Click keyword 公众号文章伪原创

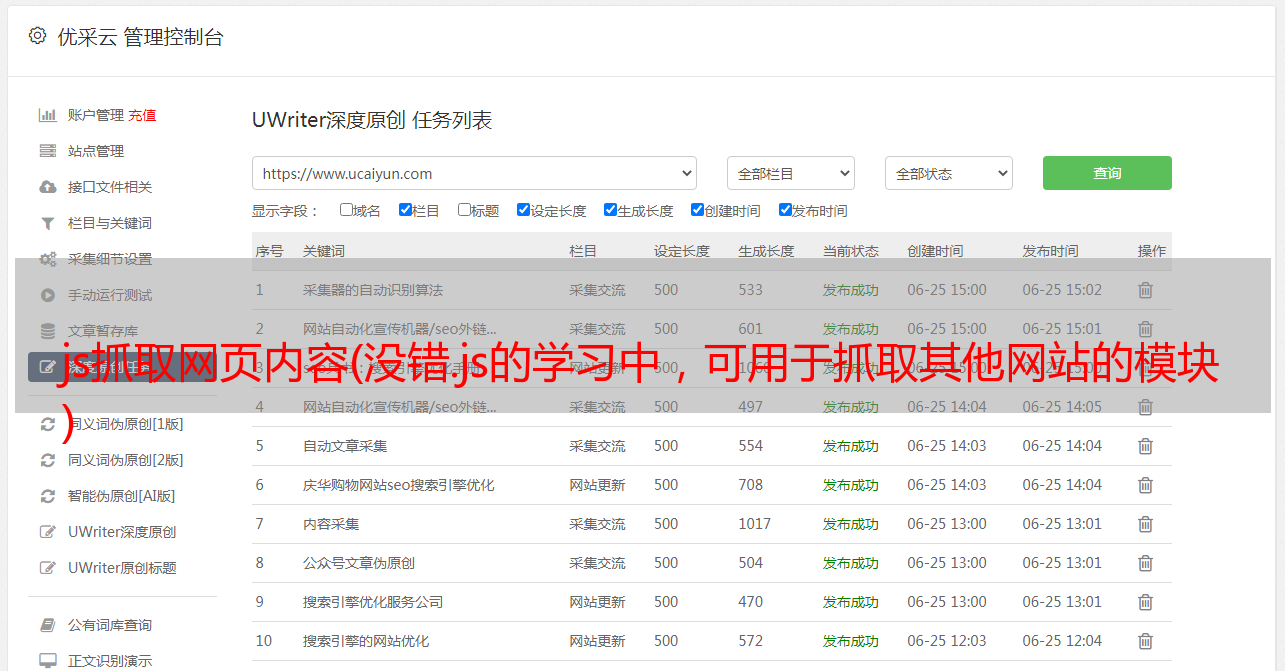359,563
